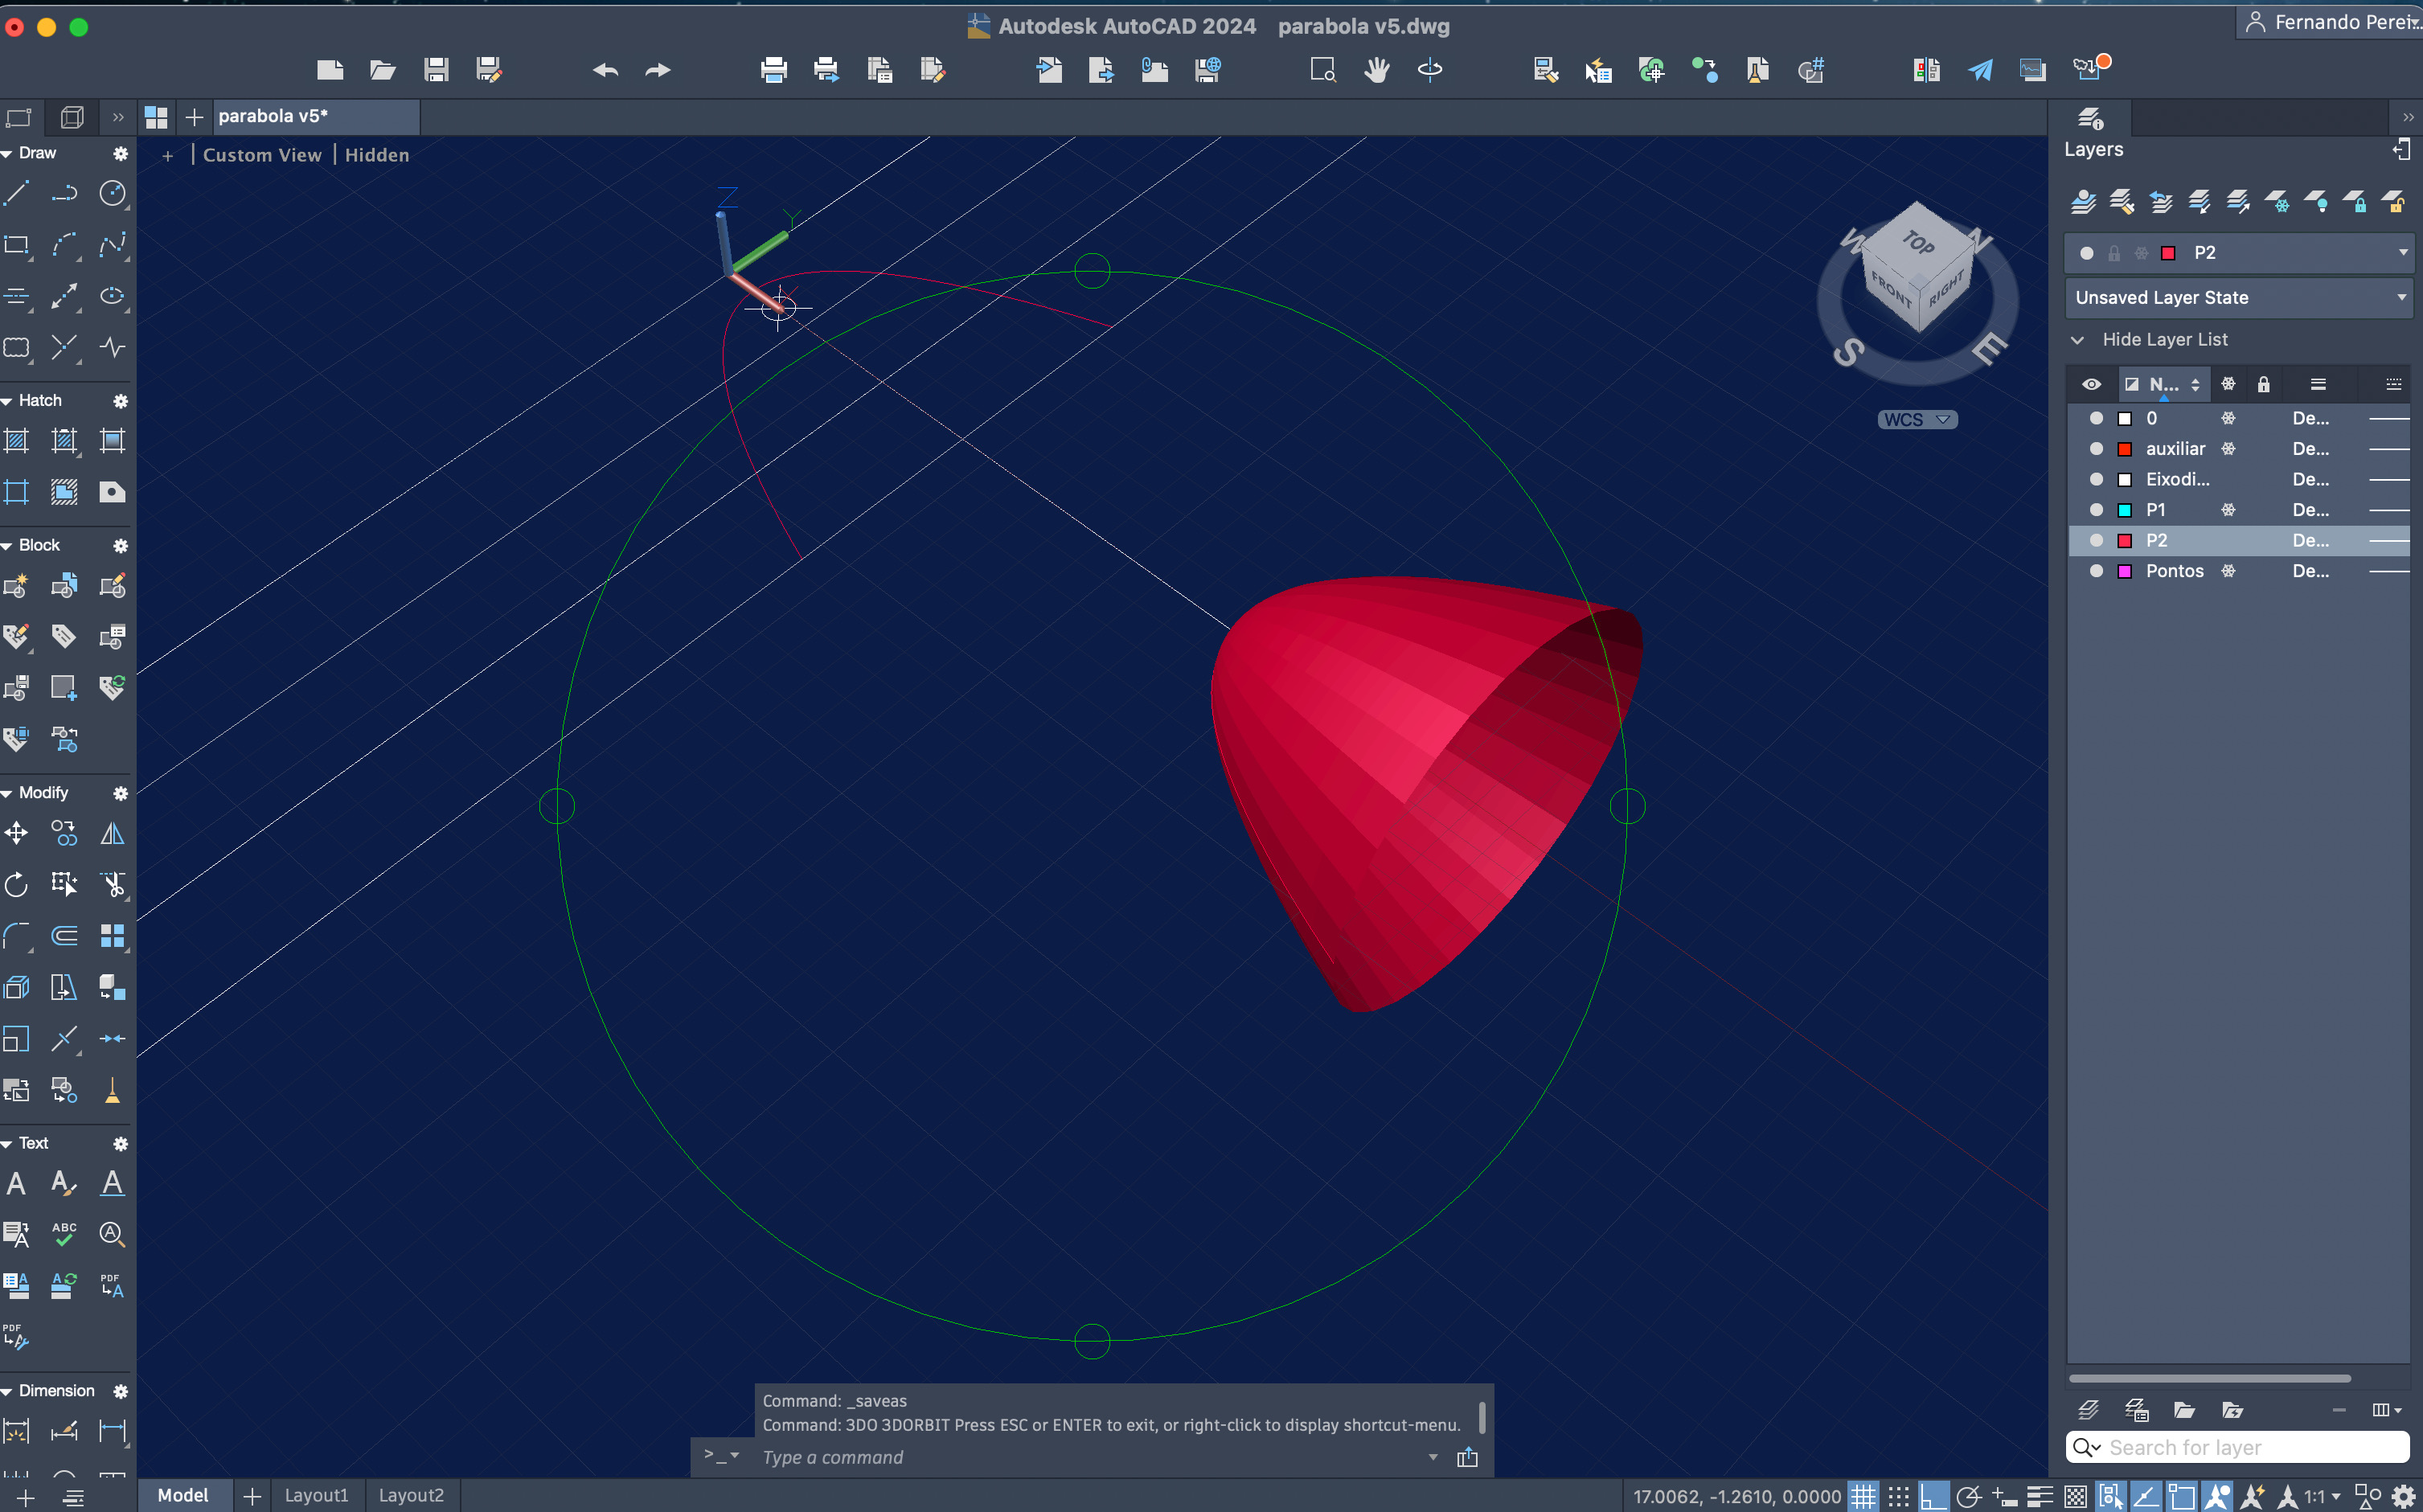This screenshot has width=2423, height=1512.
Task: Select the Rotate tool in Modify
Action: click(17, 884)
